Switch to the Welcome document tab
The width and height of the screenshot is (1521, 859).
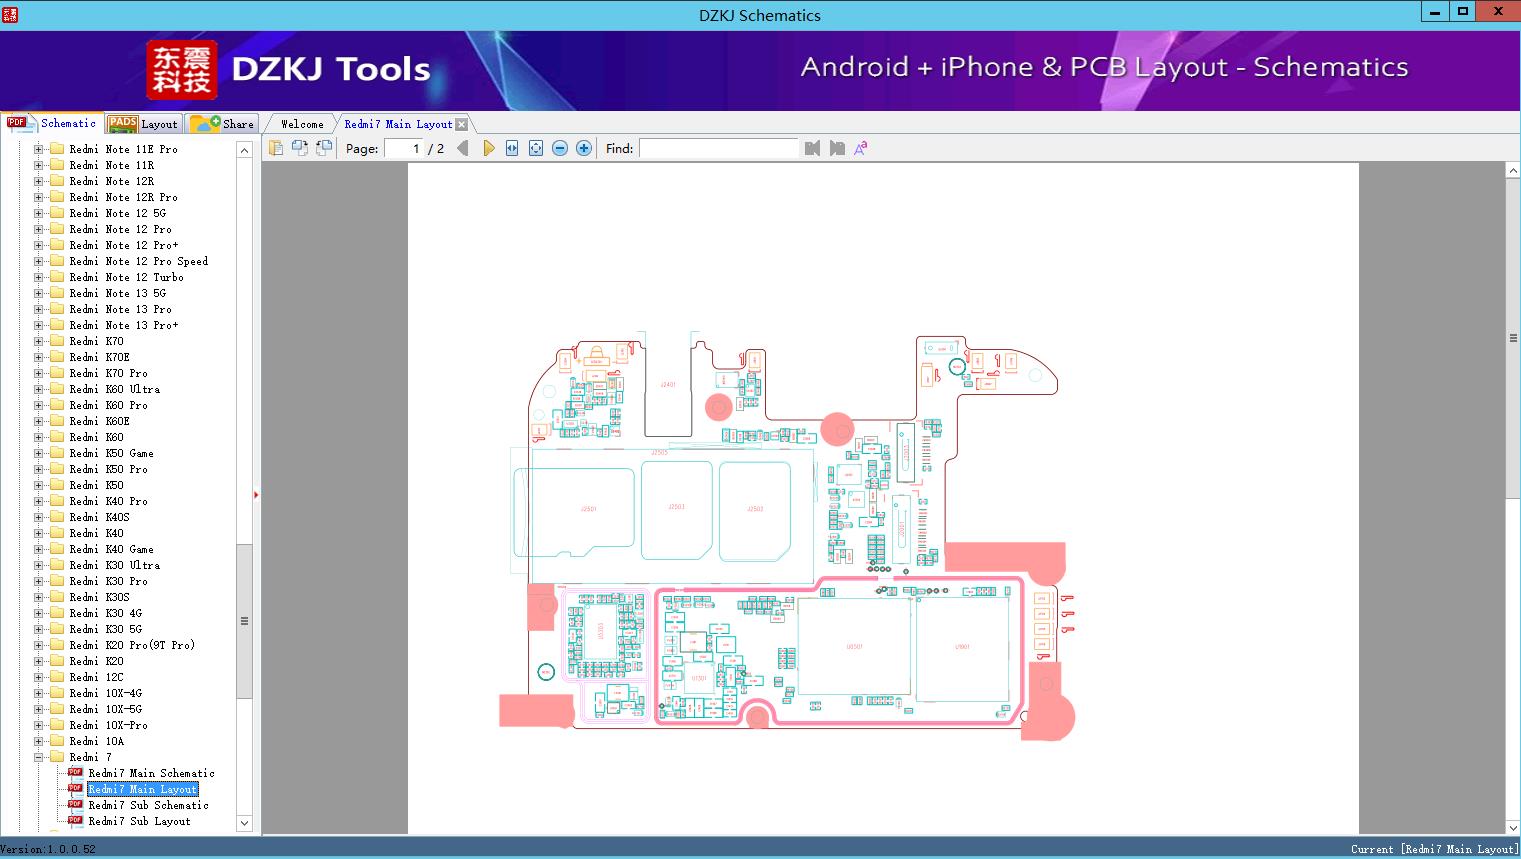click(302, 124)
